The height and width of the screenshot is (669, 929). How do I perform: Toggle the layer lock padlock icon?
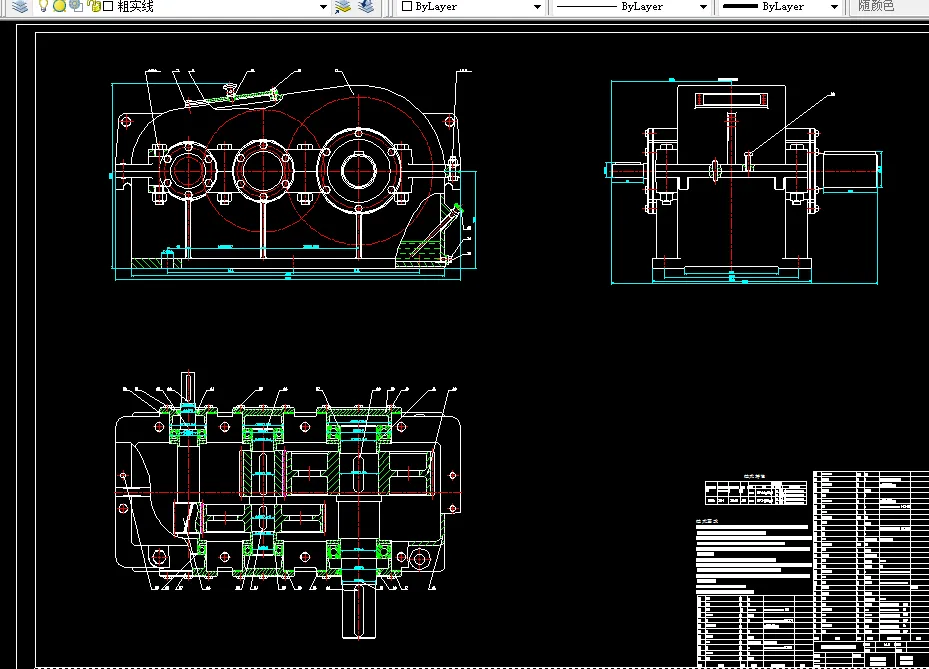[94, 7]
